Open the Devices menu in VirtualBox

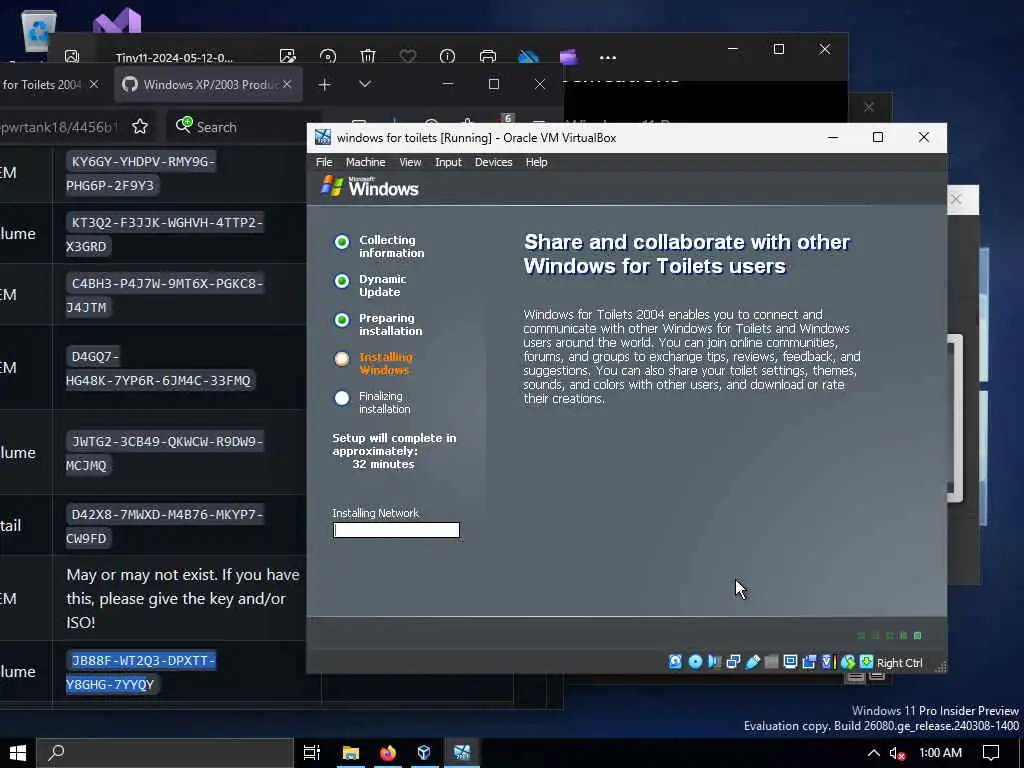click(x=493, y=162)
